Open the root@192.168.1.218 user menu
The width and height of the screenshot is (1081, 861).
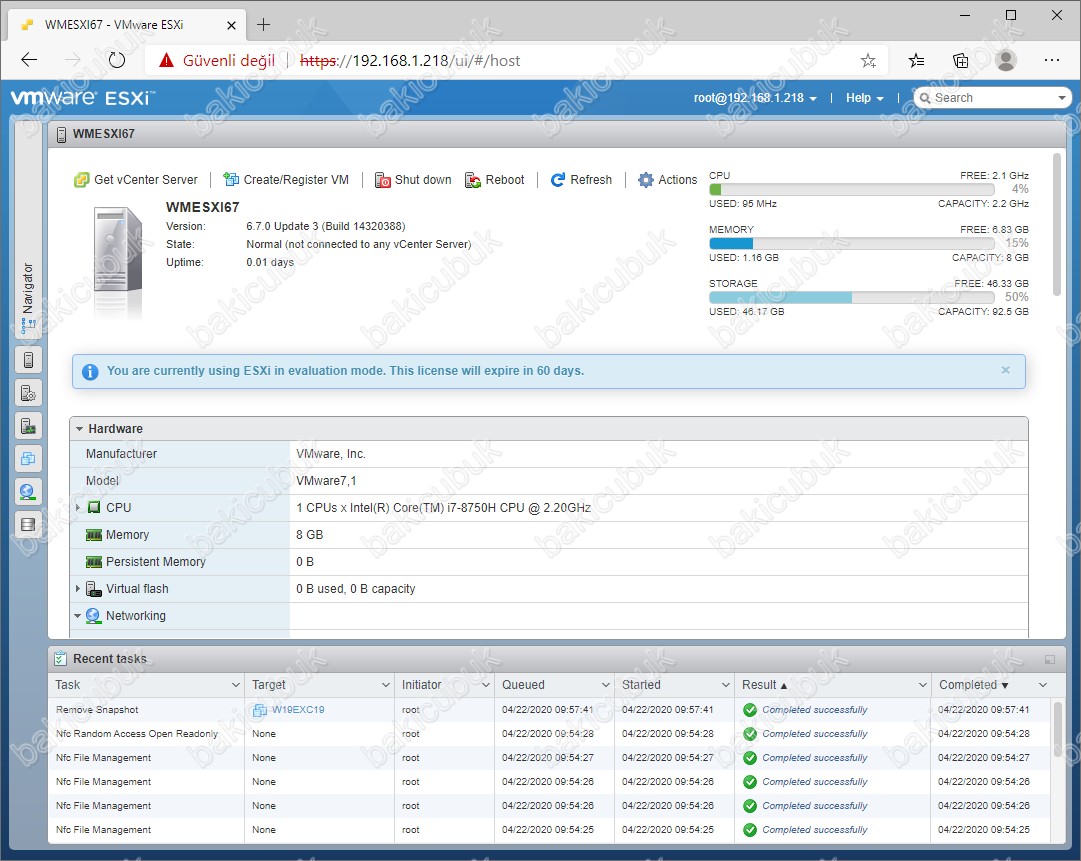755,98
